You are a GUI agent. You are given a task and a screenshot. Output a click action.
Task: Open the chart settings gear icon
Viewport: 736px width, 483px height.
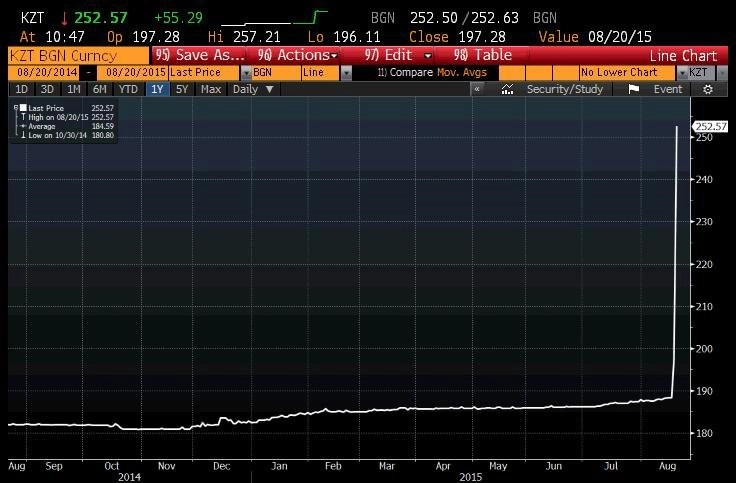(x=708, y=89)
